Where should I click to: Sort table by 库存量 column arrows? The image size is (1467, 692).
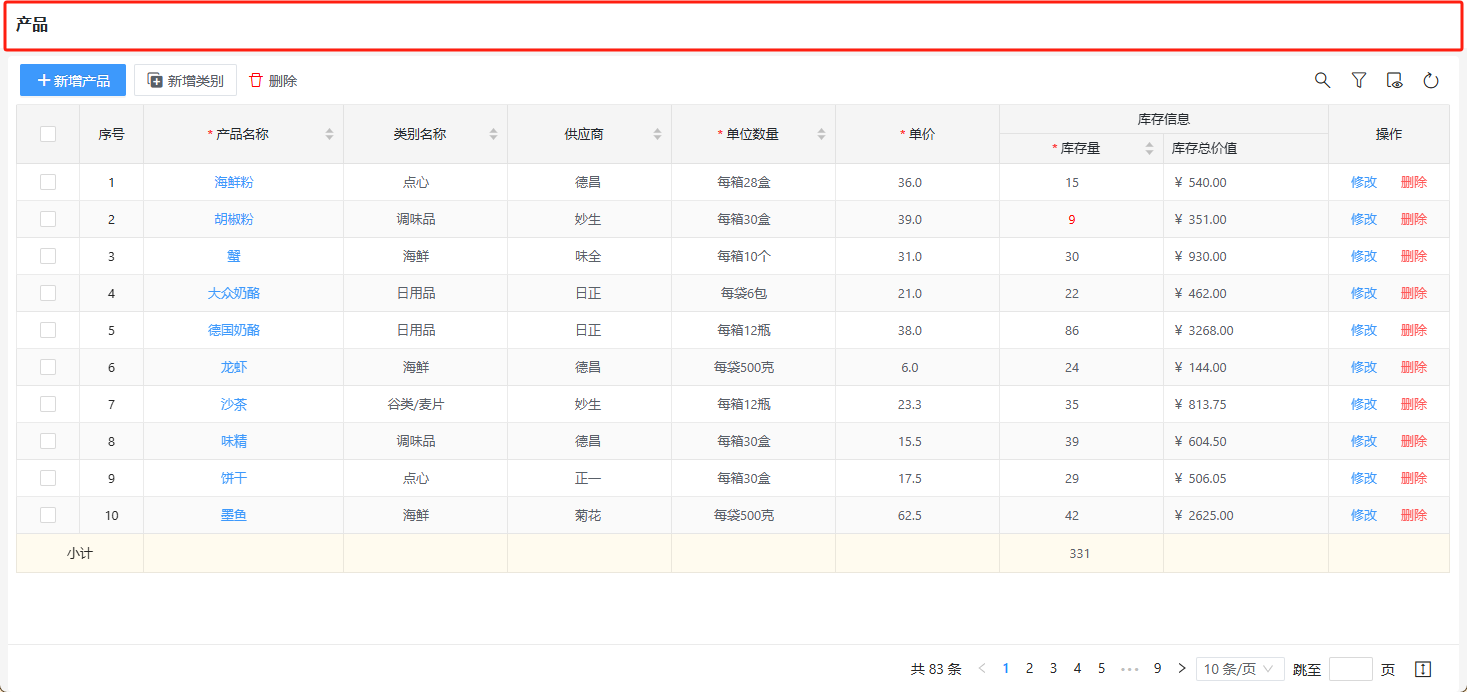coord(1149,148)
